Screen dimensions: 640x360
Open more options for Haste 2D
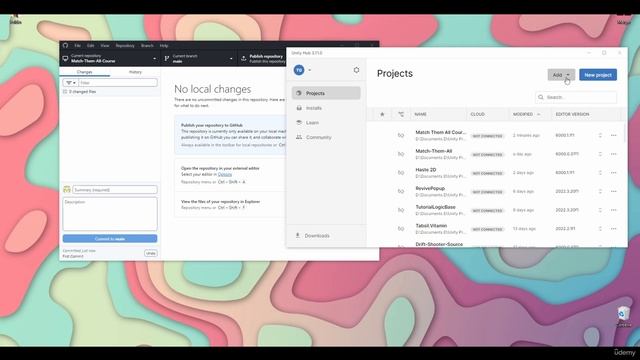pyautogui.click(x=613, y=173)
